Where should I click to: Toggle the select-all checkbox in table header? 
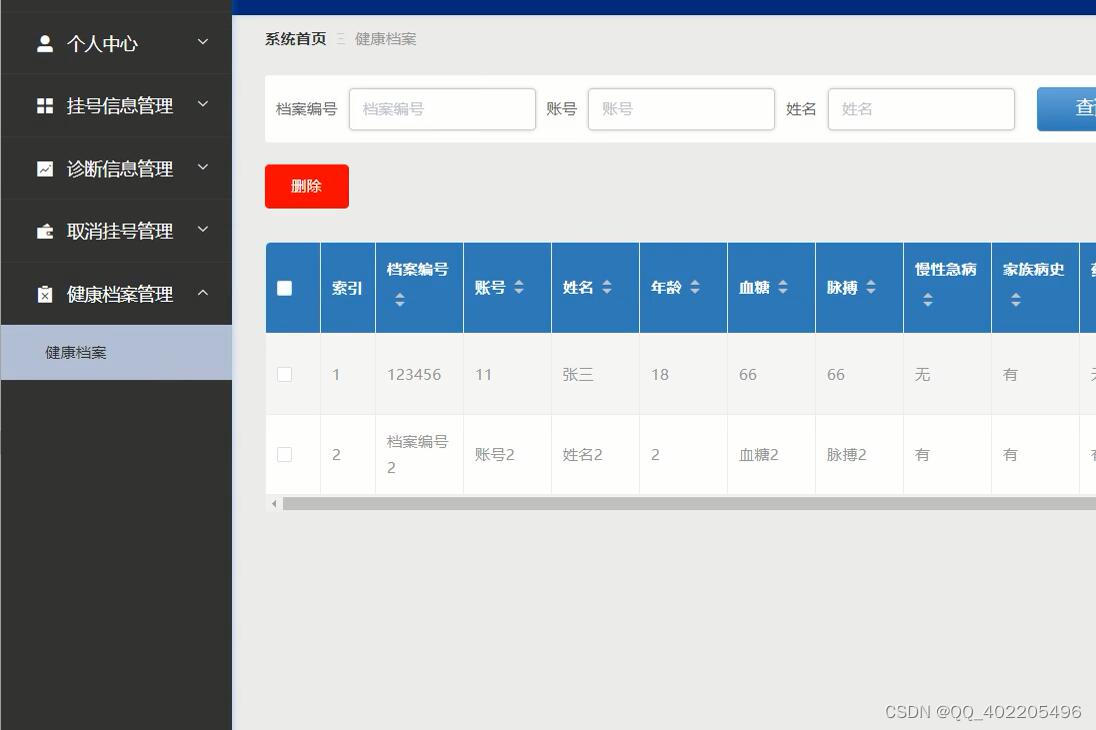coord(285,287)
